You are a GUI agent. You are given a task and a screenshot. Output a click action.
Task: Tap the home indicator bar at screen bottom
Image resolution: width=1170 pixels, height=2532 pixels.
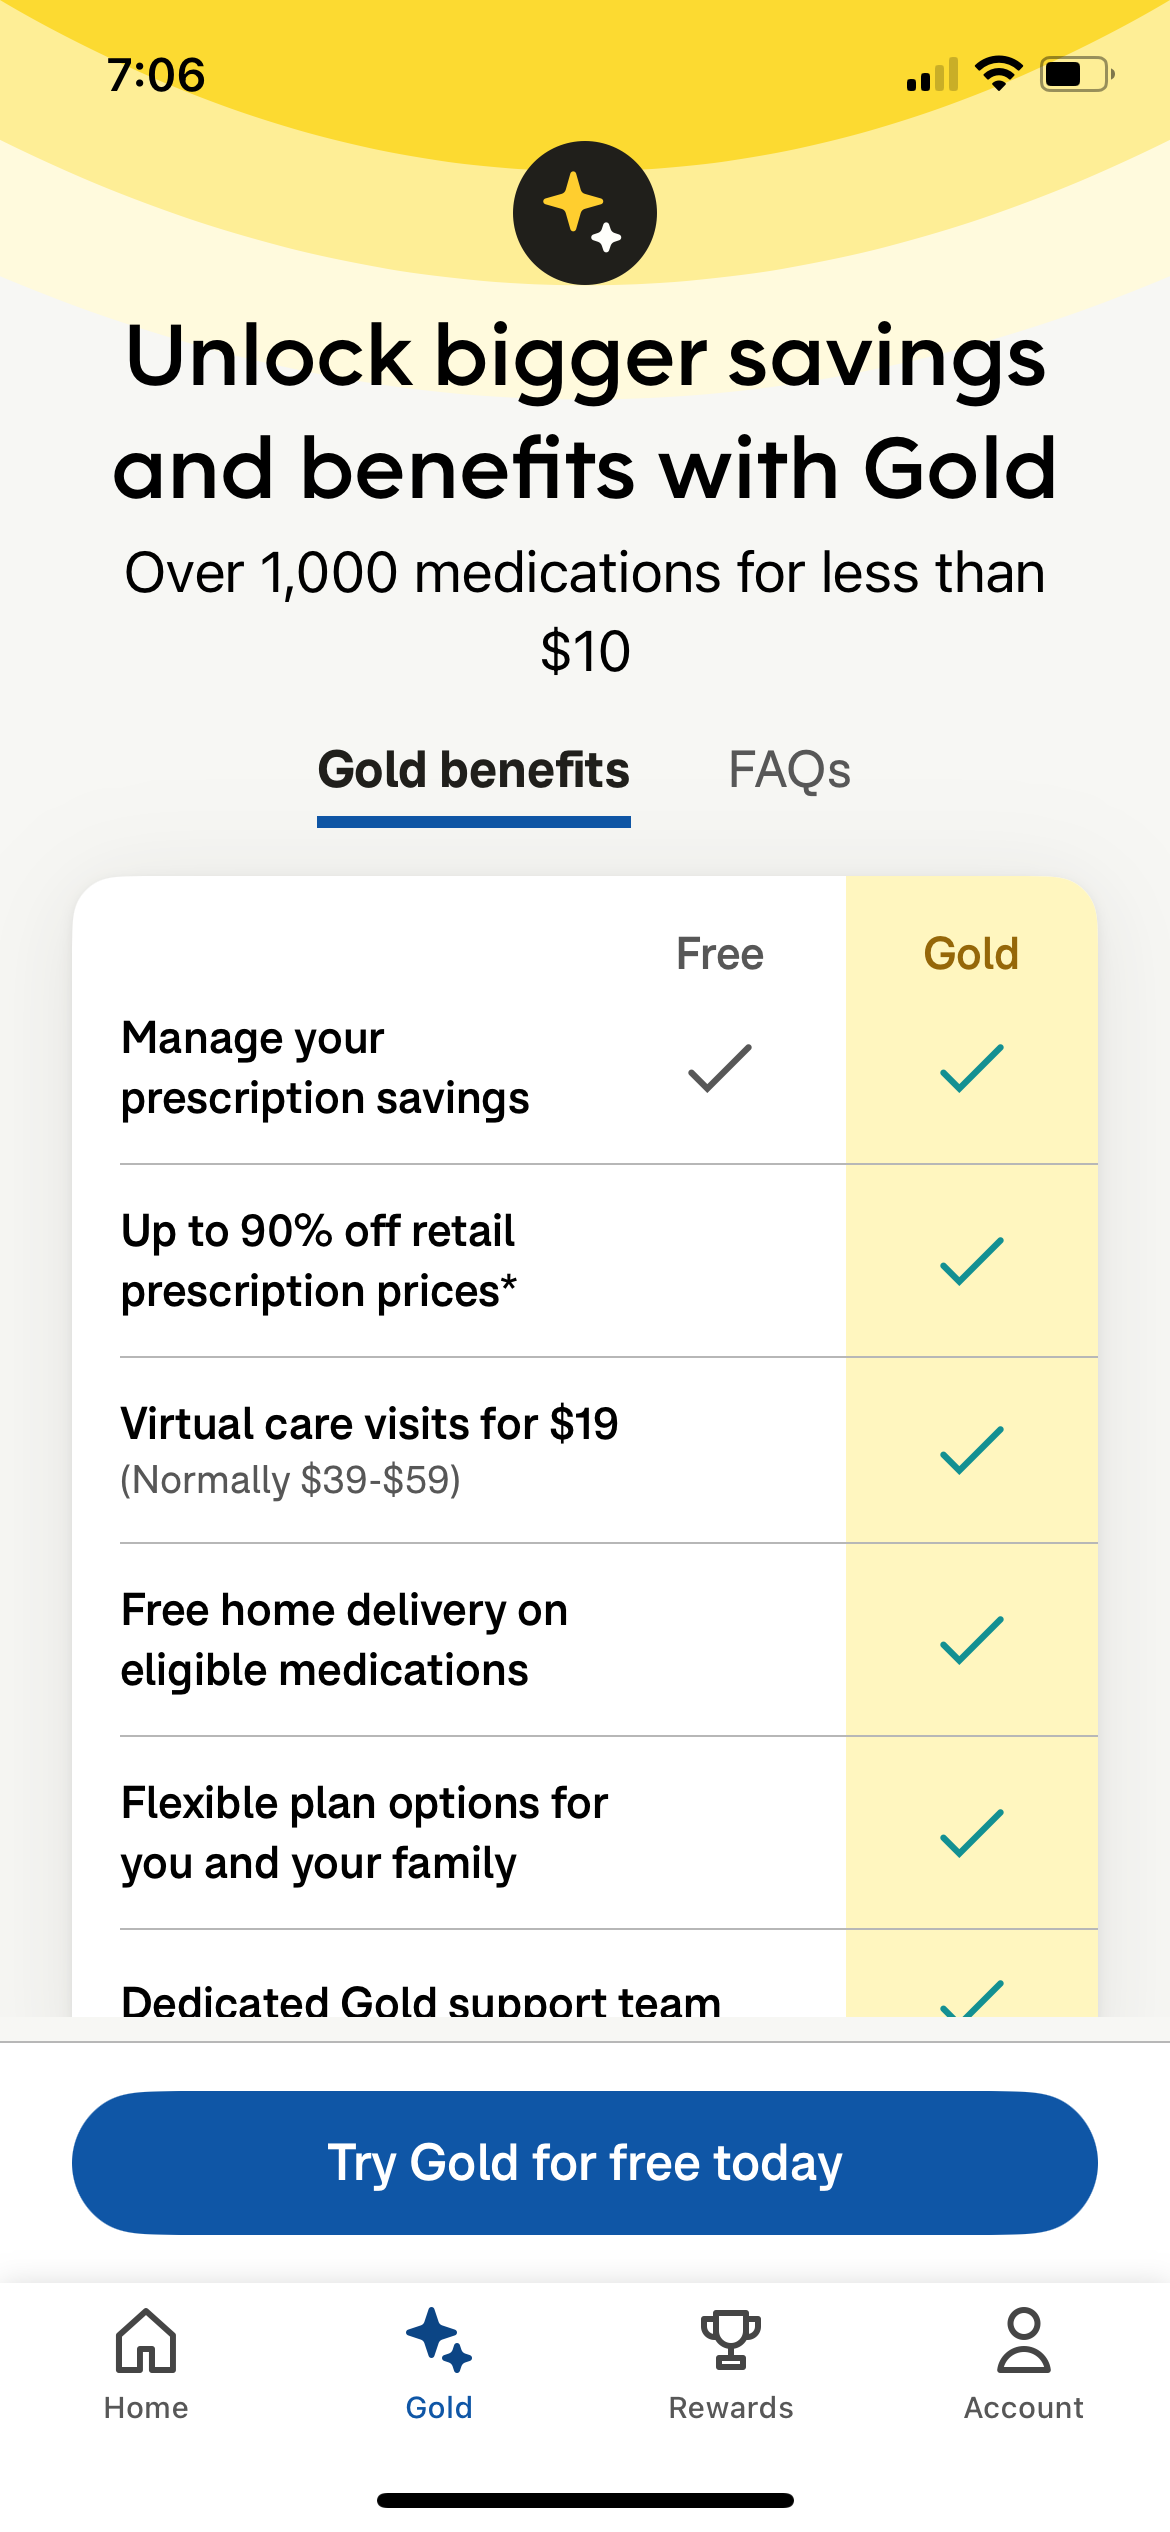[x=585, y=2500]
